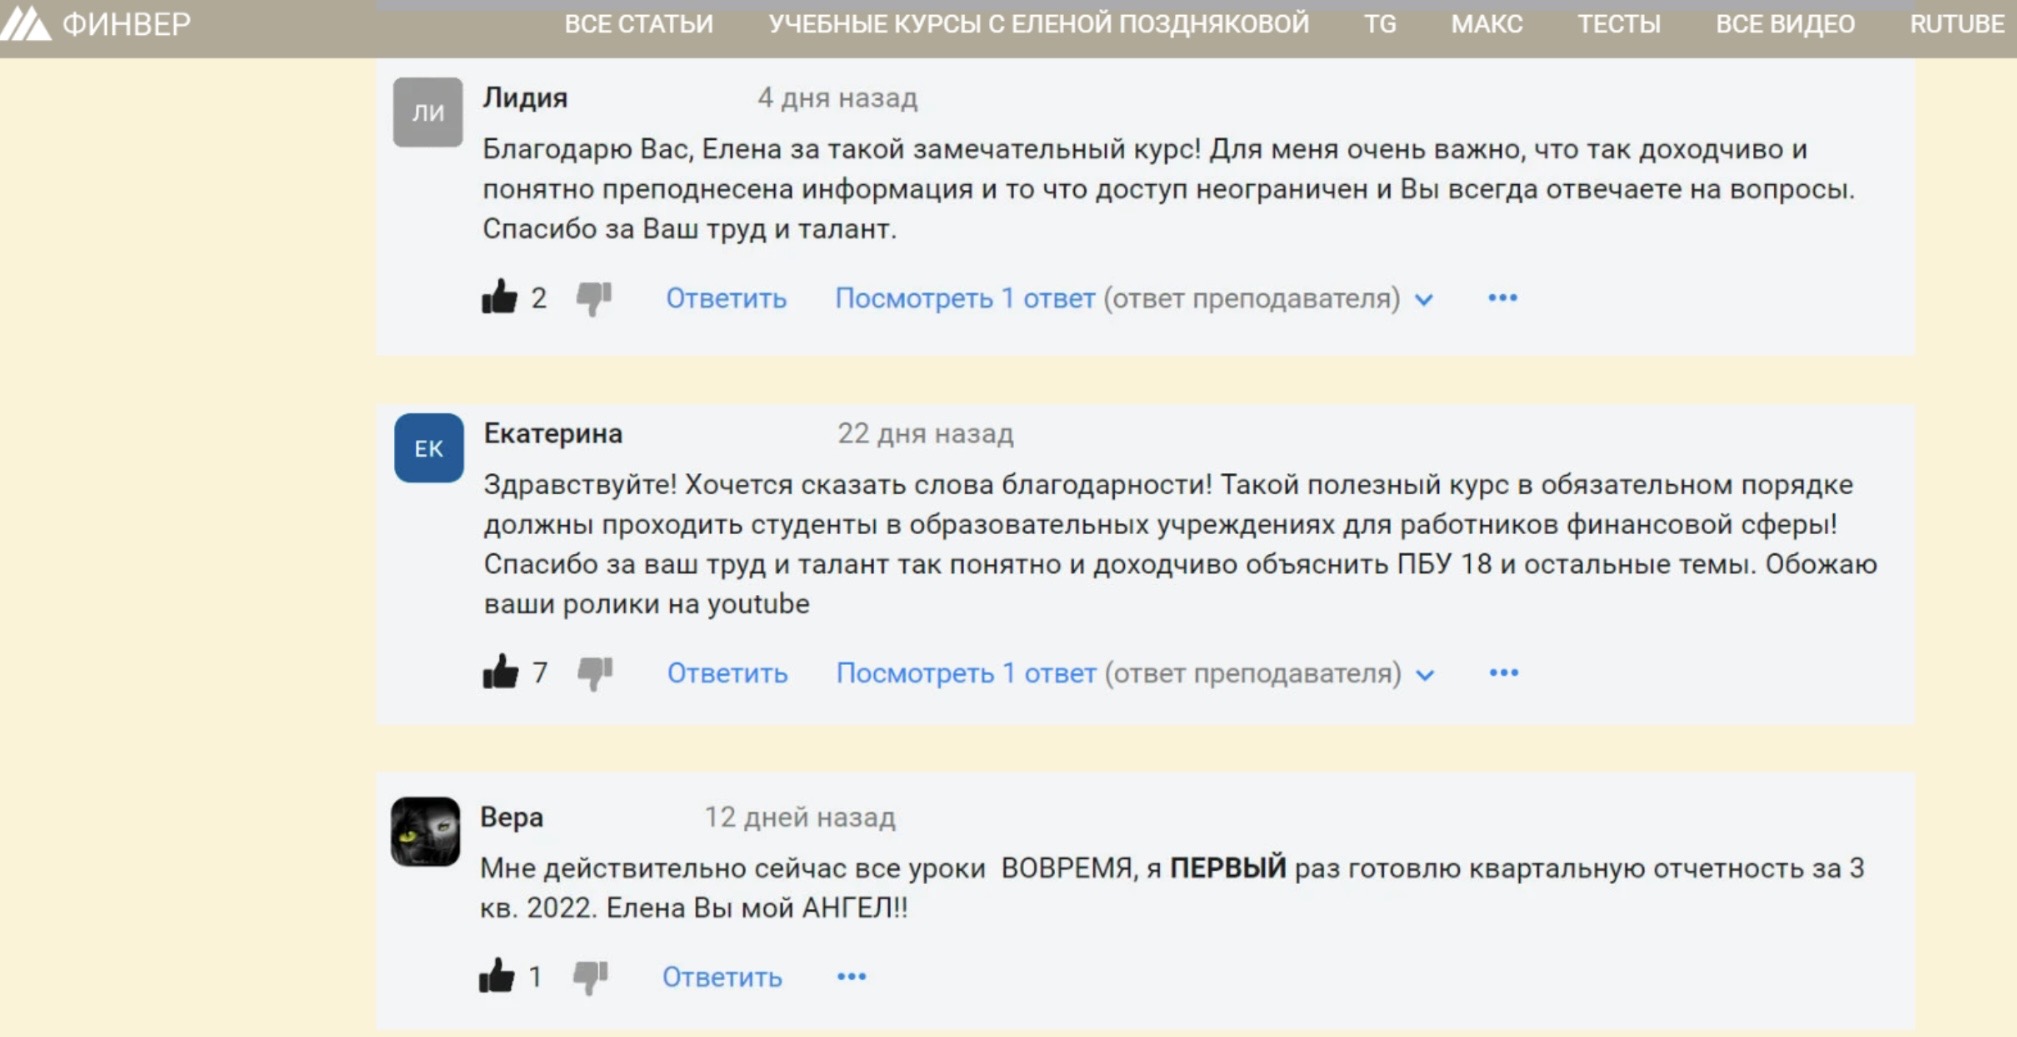The height and width of the screenshot is (1037, 2017).
Task: Click the '4 дня назад' timestamp
Action: 837,98
